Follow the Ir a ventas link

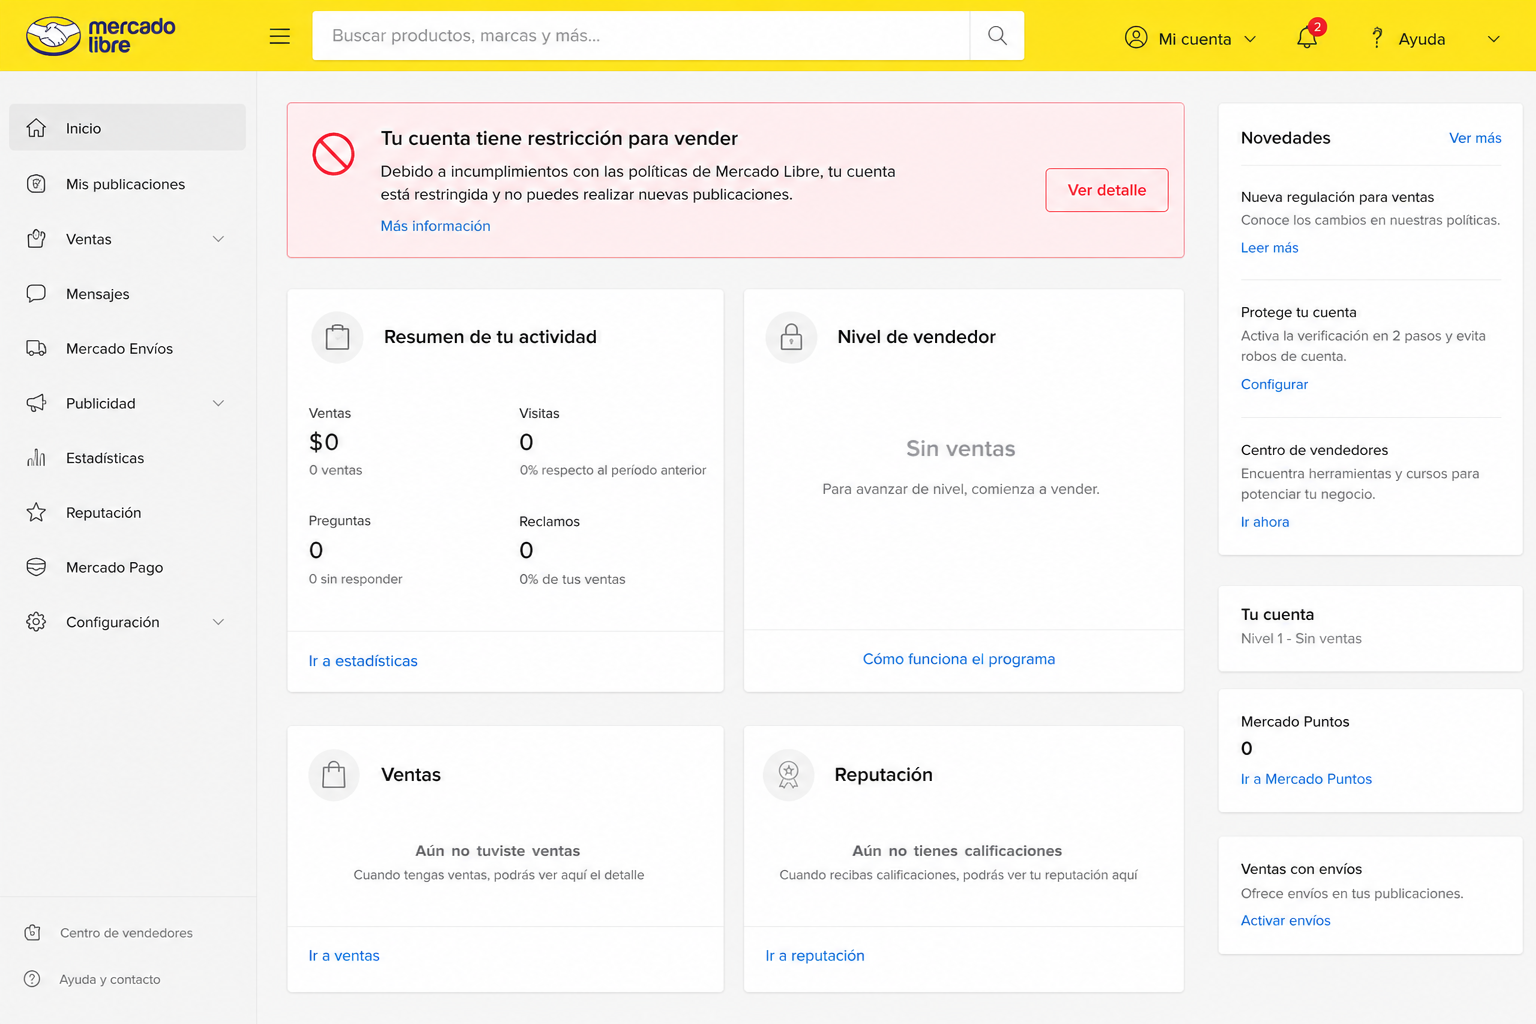(344, 956)
